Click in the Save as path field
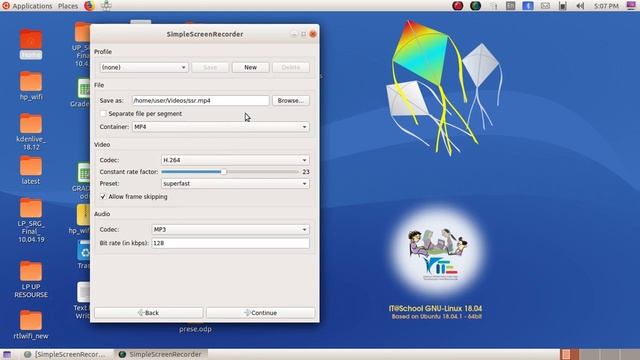 click(200, 100)
